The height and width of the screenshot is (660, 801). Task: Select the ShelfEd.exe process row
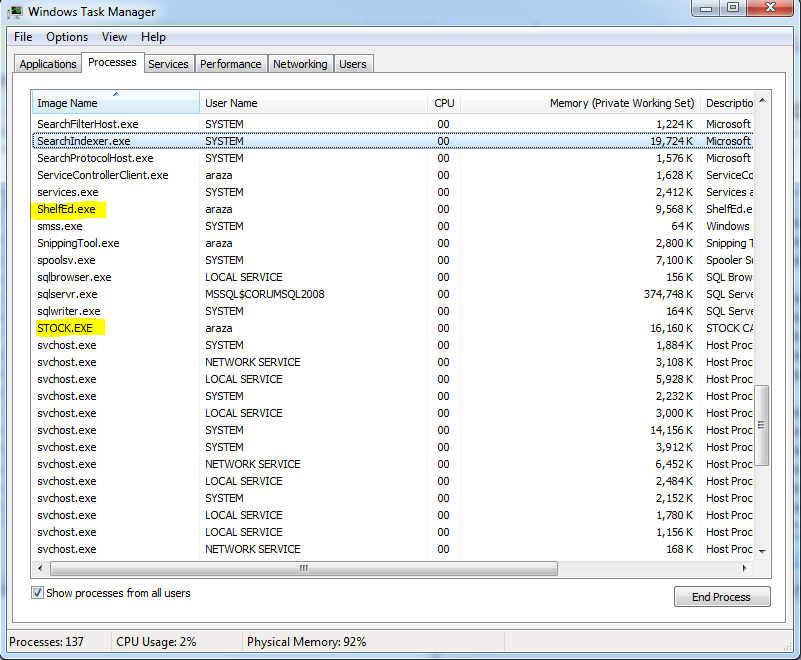[x=67, y=209]
